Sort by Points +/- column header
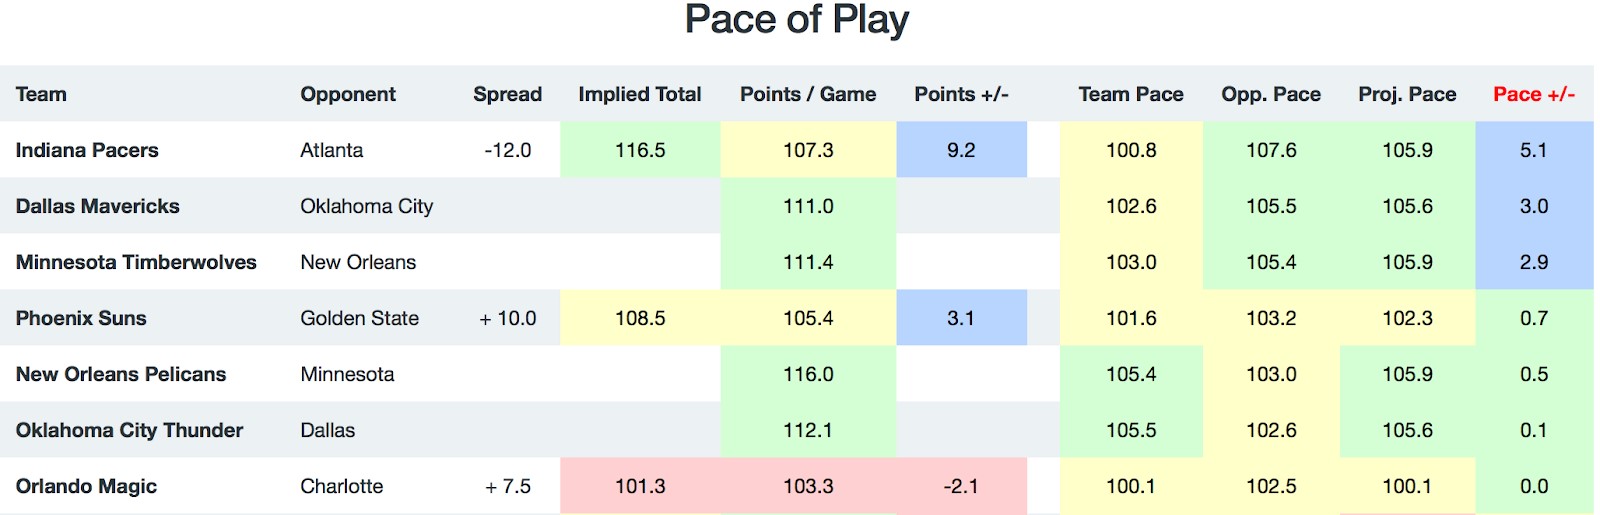 click(x=961, y=94)
